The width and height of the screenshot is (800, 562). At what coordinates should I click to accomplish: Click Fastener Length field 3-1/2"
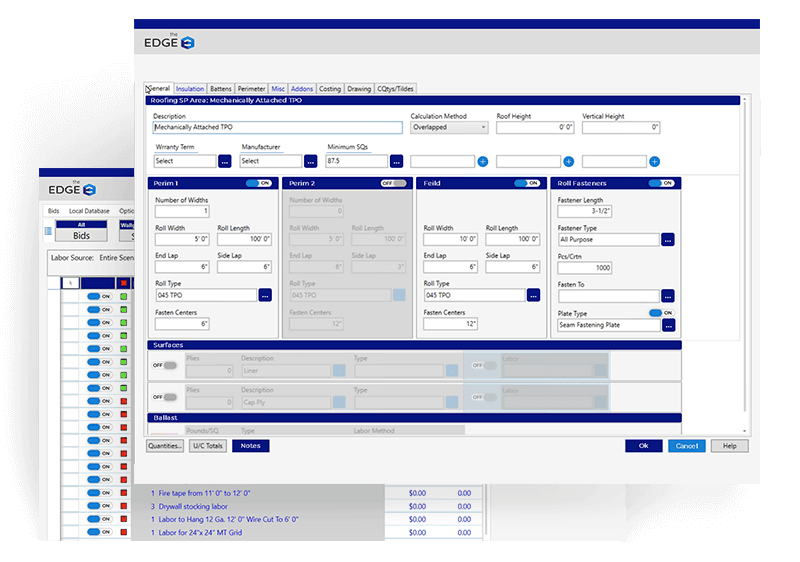coord(585,211)
